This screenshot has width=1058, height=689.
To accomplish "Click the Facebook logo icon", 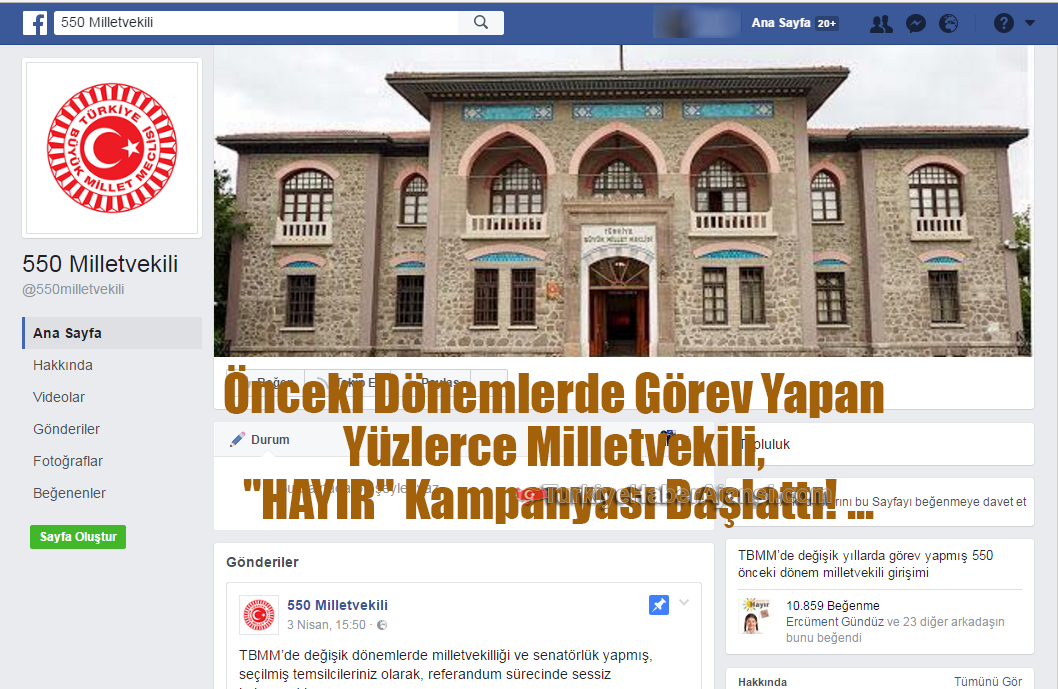I will tap(35, 22).
